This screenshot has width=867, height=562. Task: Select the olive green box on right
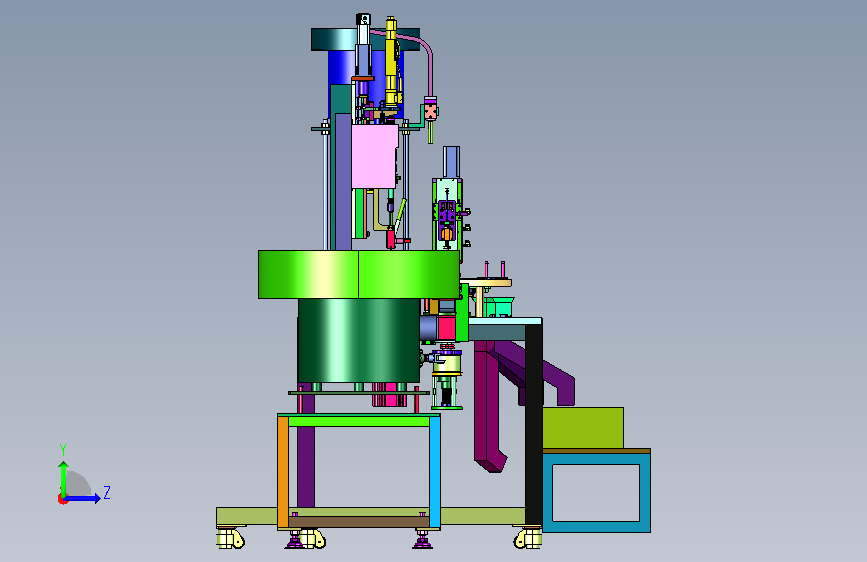tap(583, 428)
